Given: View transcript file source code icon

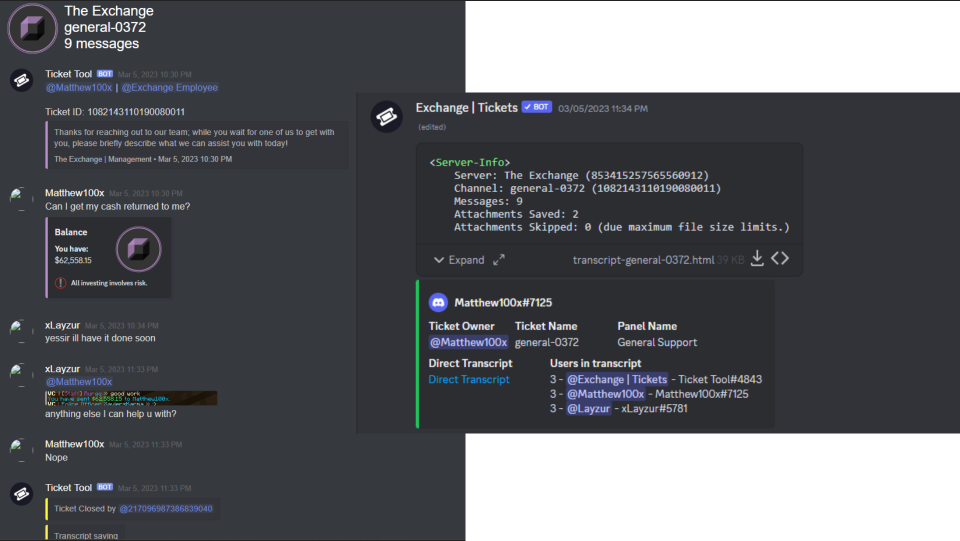Looking at the screenshot, I should (x=780, y=258).
